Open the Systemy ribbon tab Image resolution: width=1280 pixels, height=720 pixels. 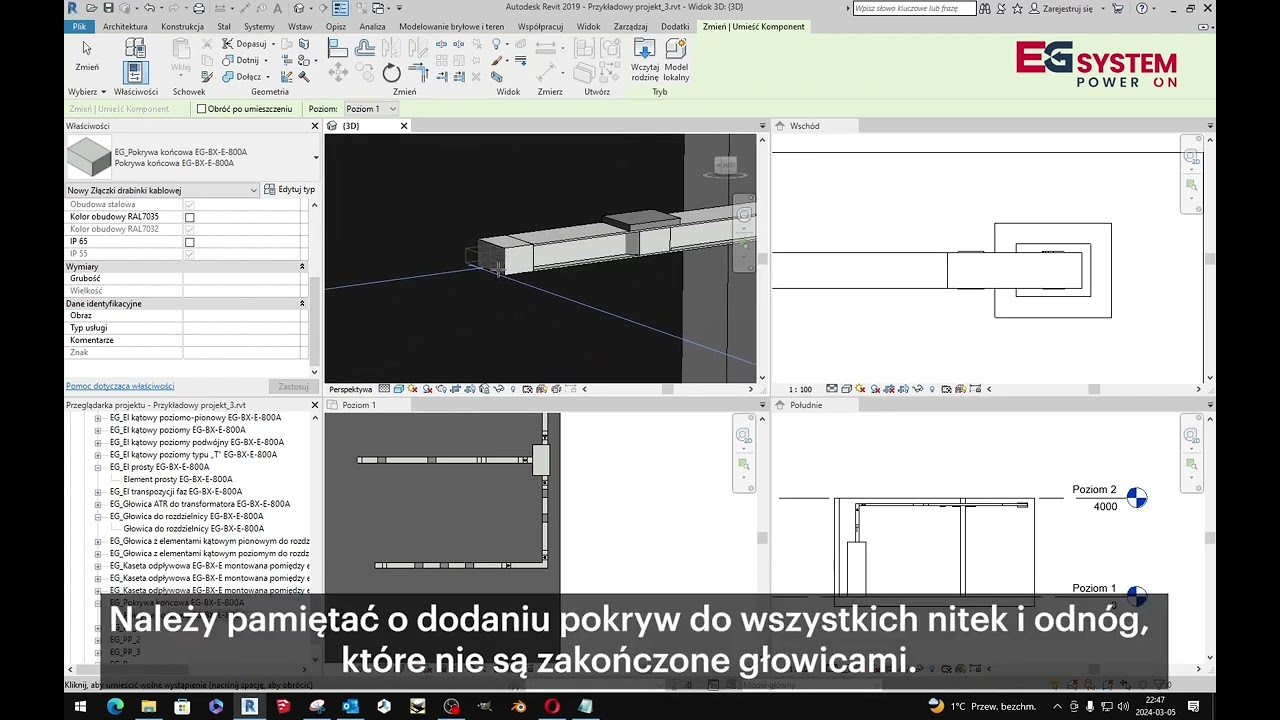click(259, 27)
